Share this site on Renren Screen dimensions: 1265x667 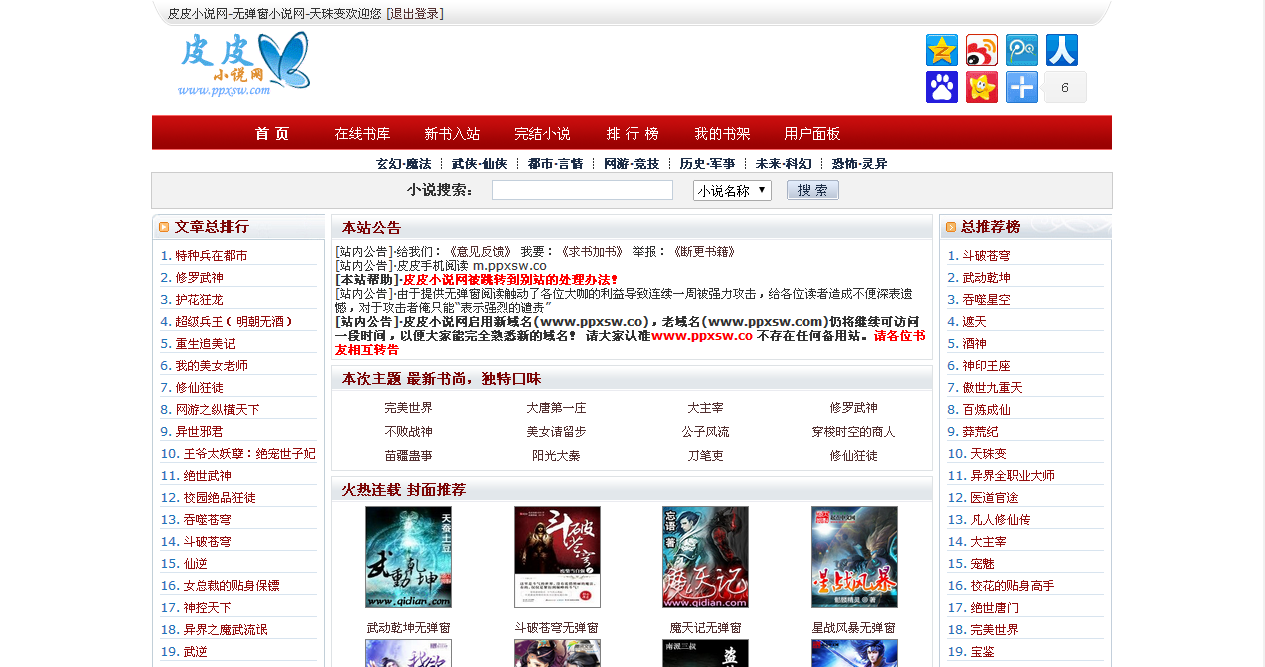tap(1062, 50)
